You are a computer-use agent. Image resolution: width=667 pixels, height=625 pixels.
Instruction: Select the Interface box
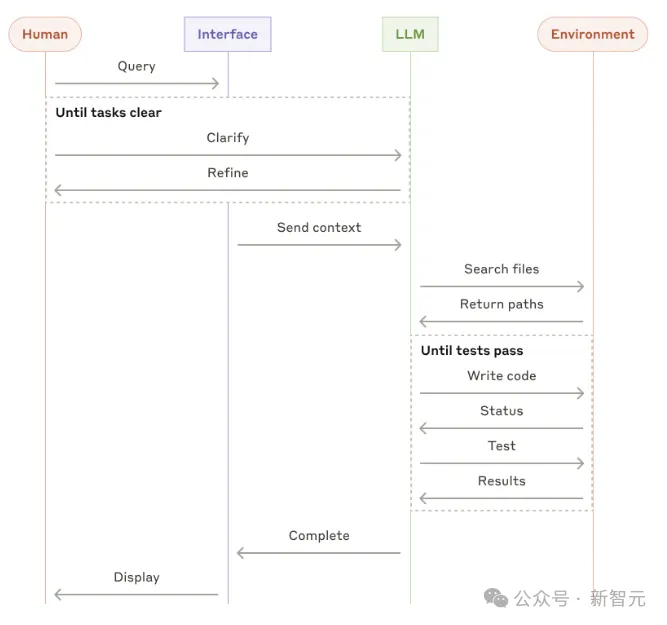228,34
